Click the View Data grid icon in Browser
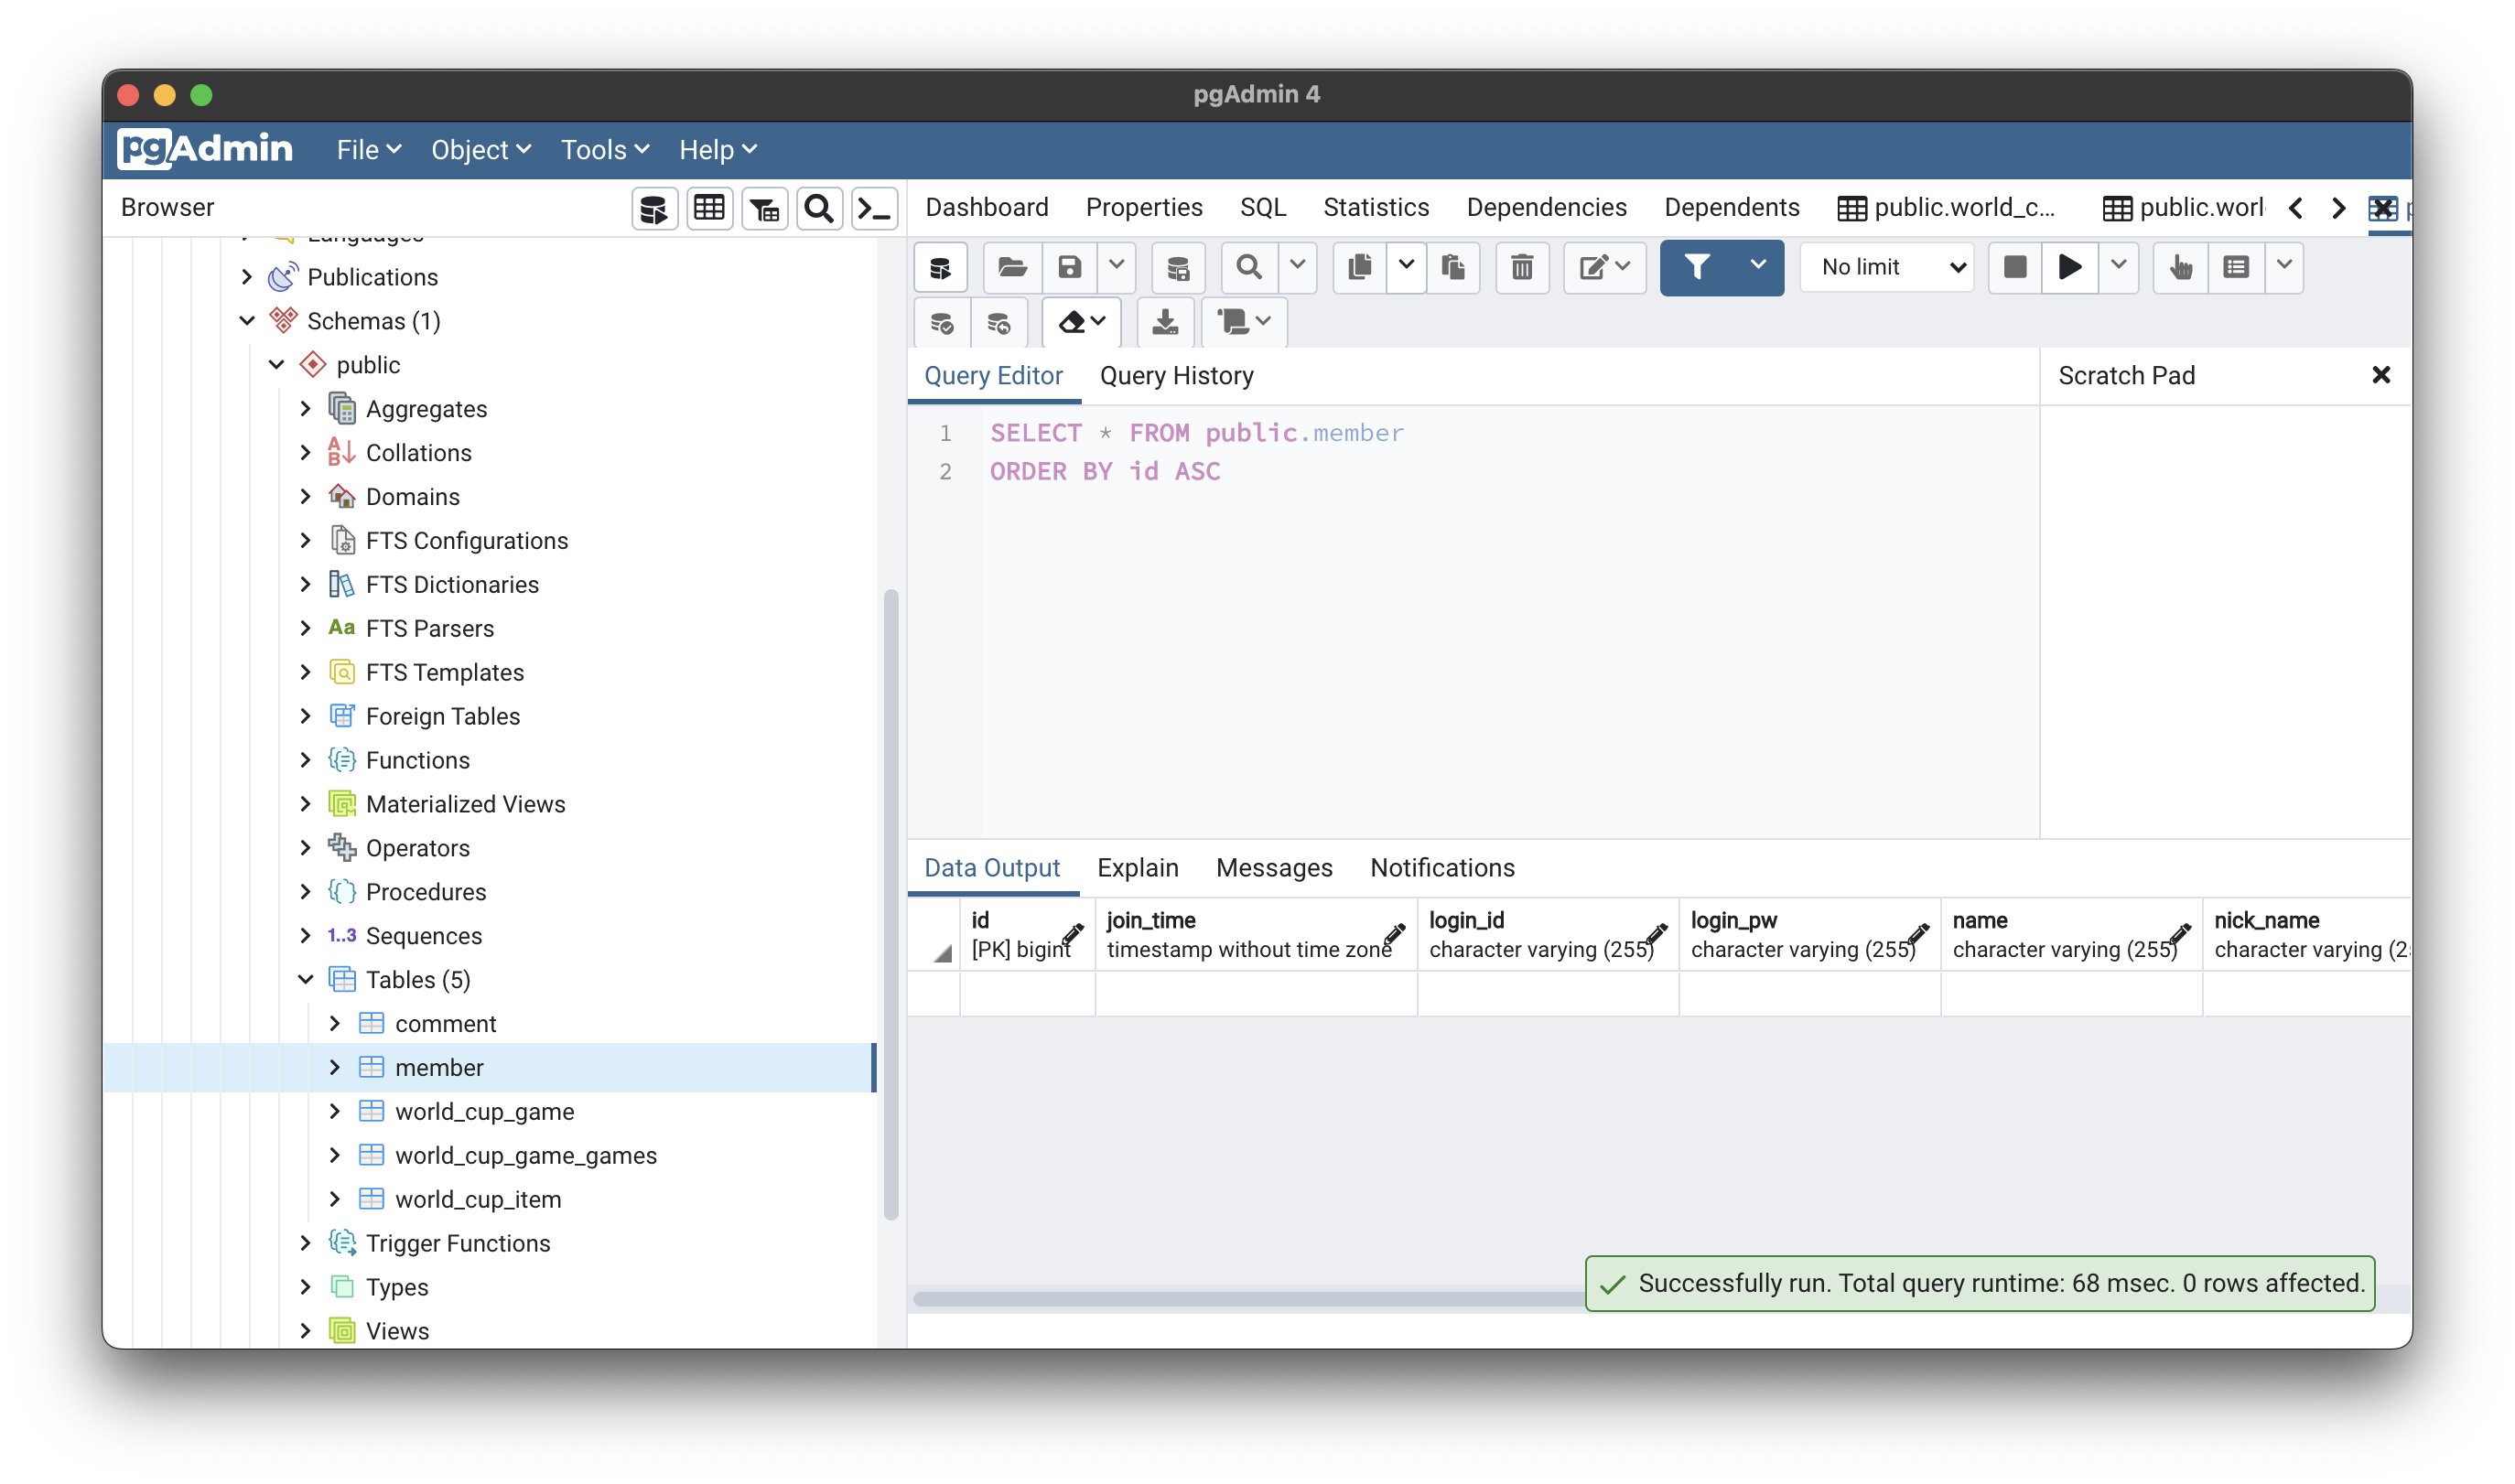The width and height of the screenshot is (2515, 1484). [709, 209]
